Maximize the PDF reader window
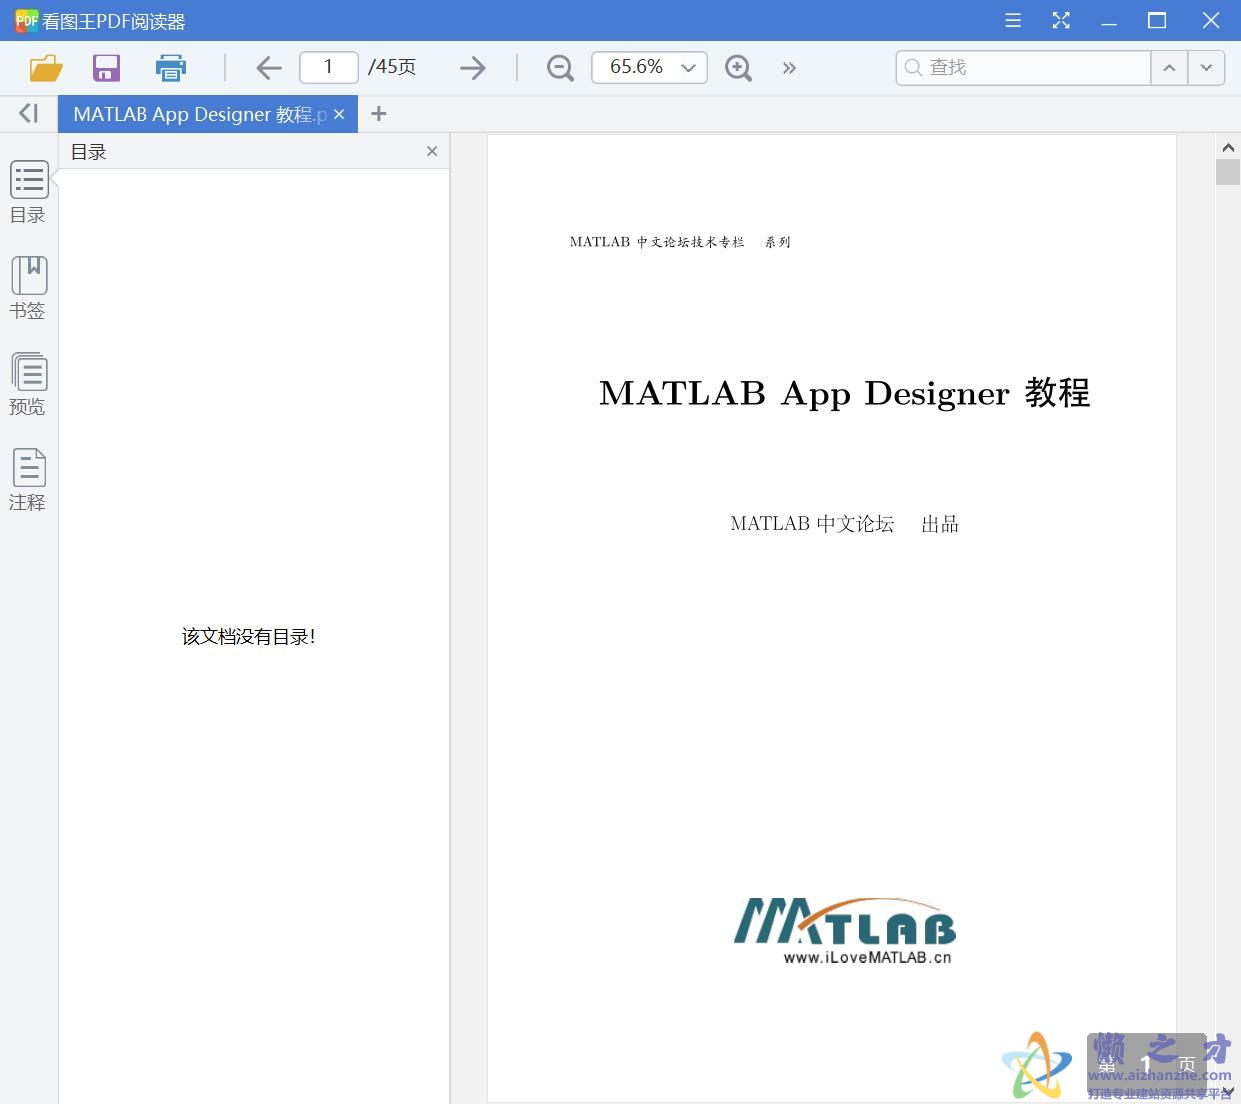 1157,20
